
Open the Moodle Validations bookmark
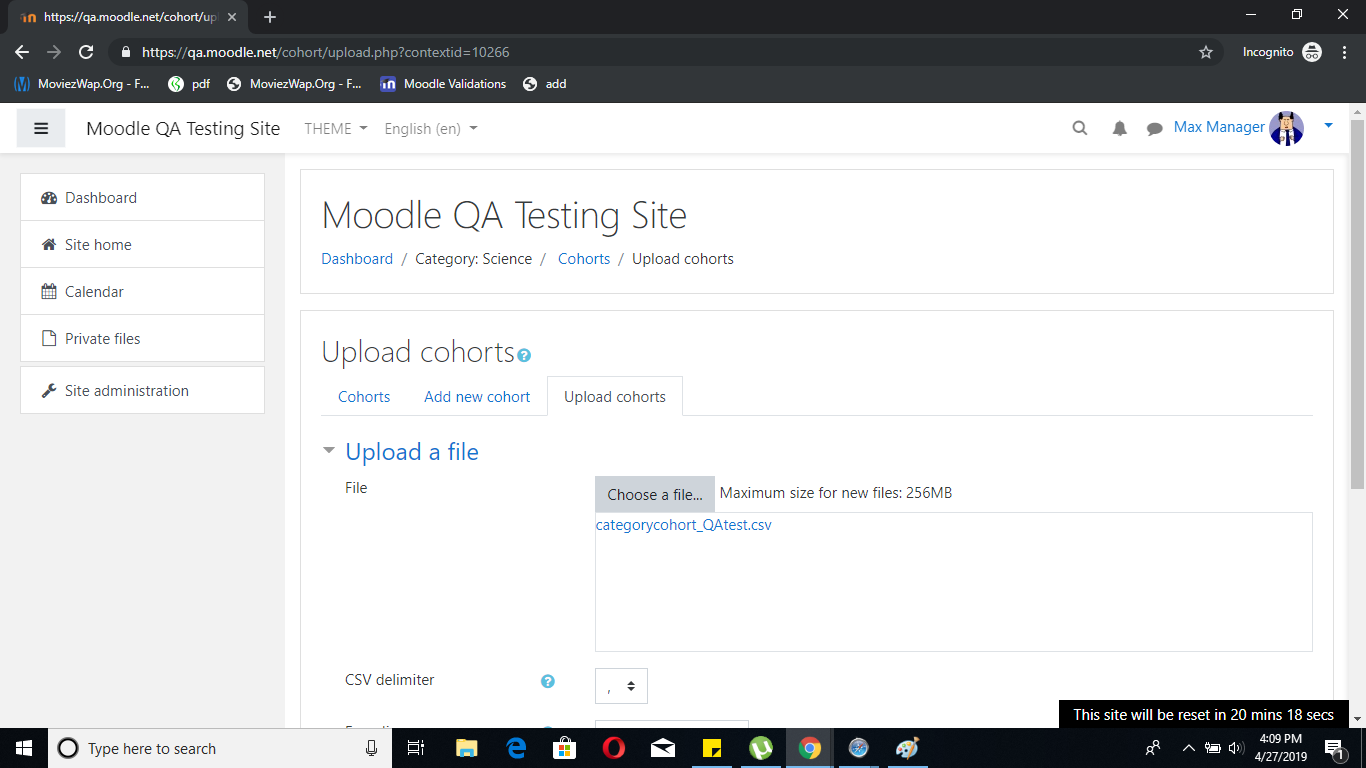[443, 84]
